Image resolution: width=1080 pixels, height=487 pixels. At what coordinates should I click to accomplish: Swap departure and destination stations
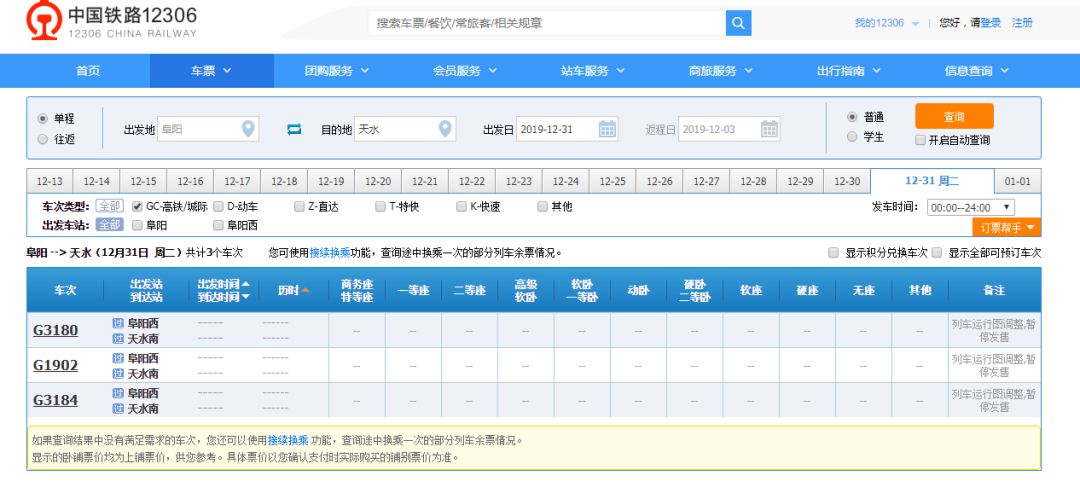pyautogui.click(x=294, y=129)
